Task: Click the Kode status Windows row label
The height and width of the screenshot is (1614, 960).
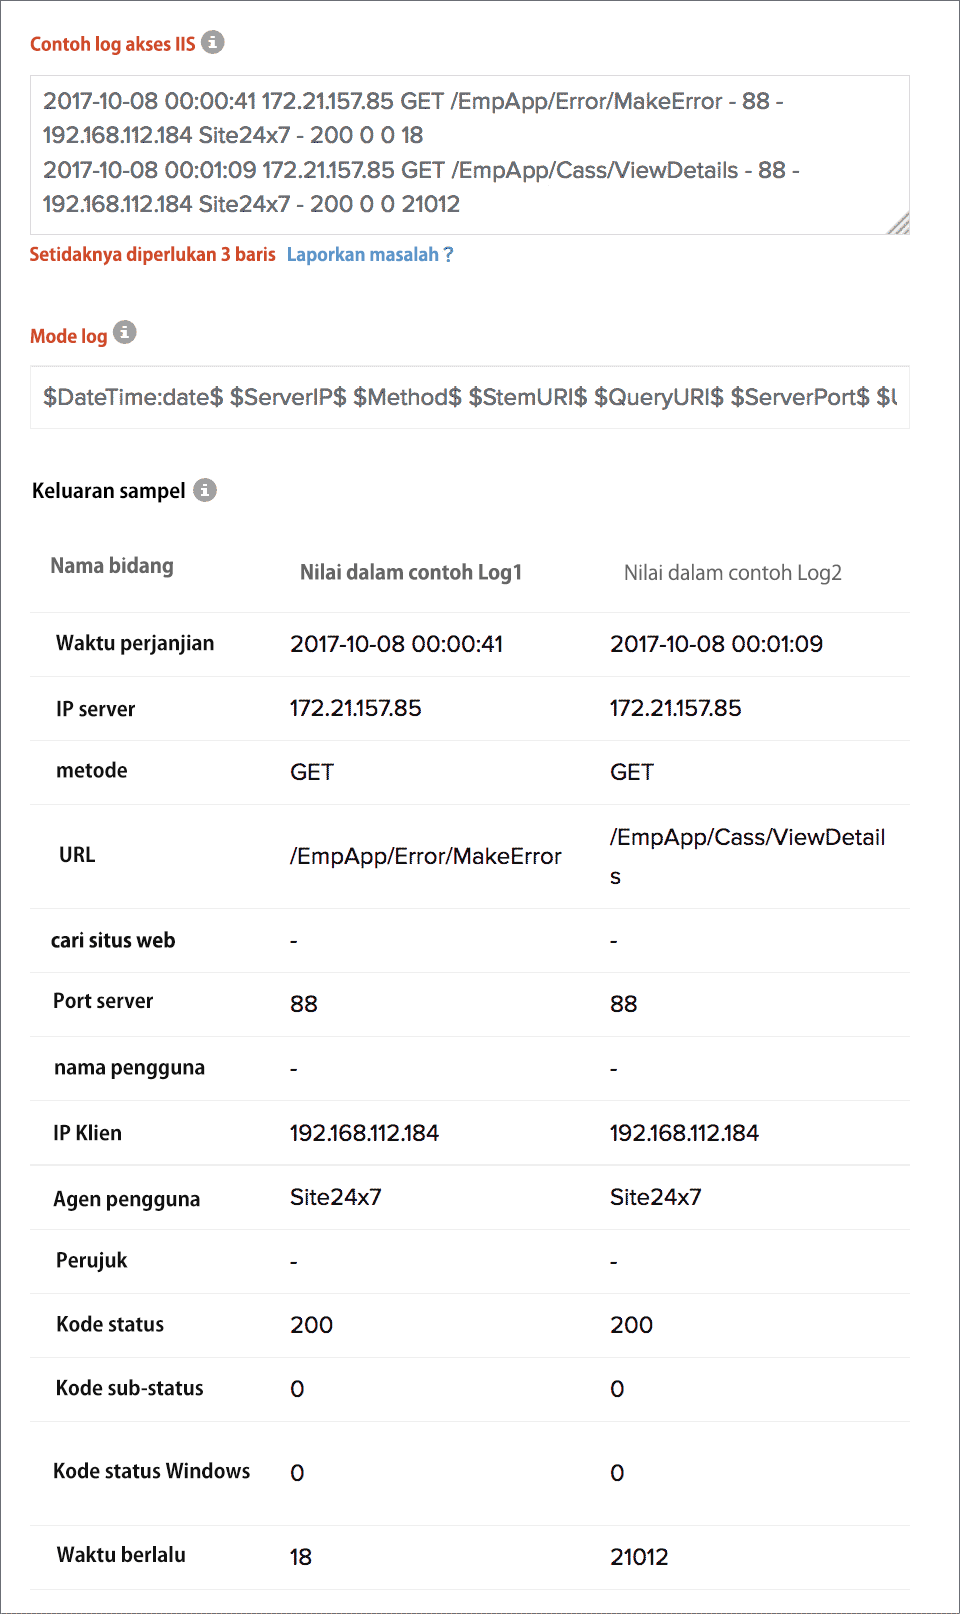Action: pos(152,1471)
